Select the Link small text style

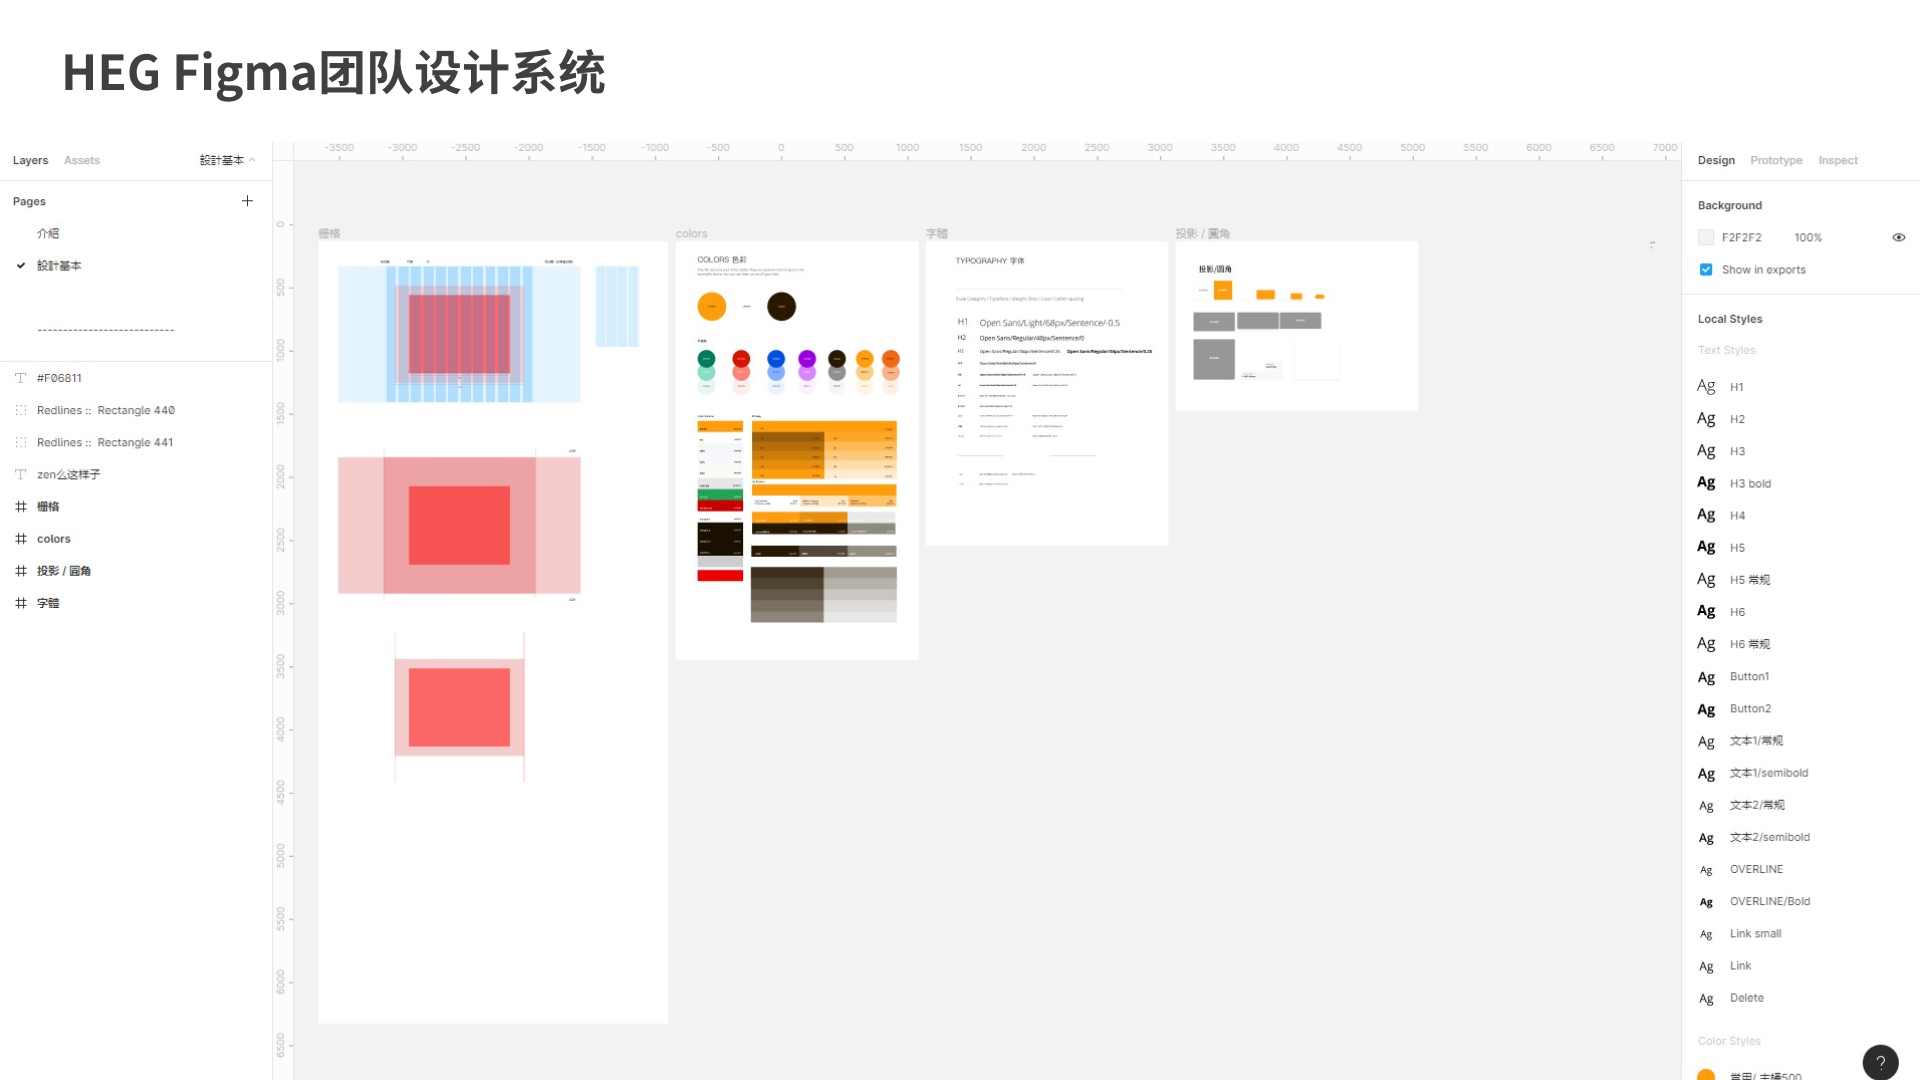pos(1755,934)
